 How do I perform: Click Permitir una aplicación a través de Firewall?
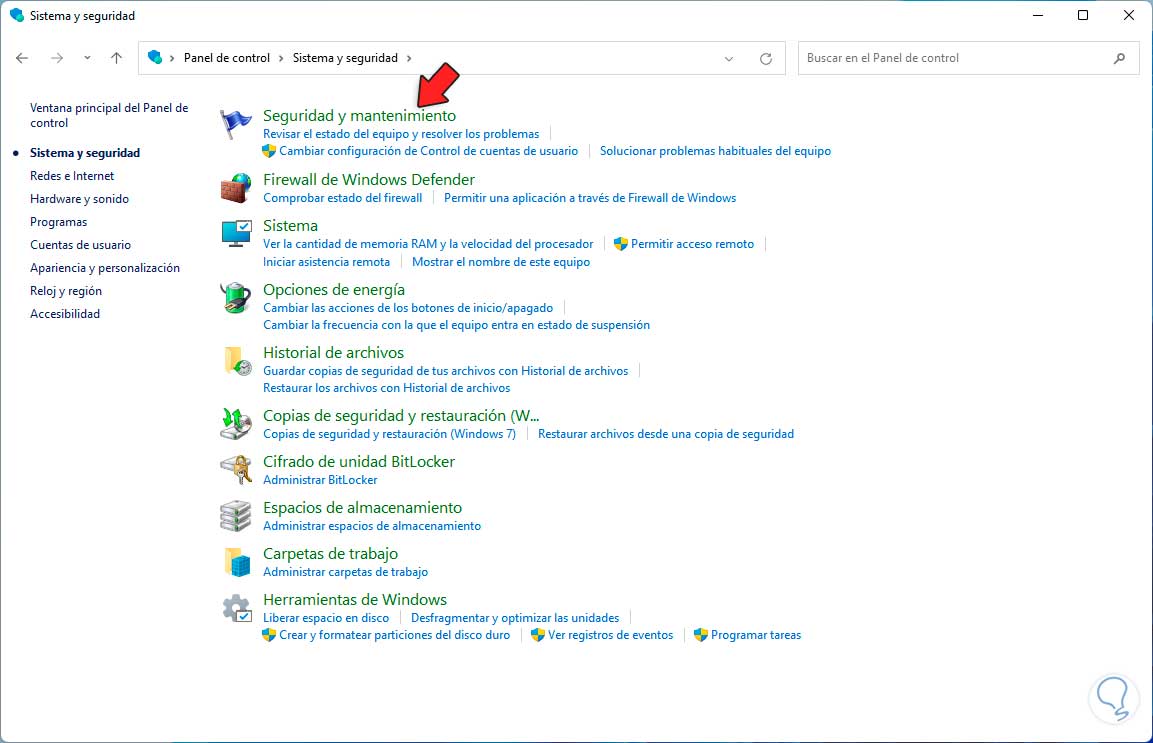(x=590, y=198)
